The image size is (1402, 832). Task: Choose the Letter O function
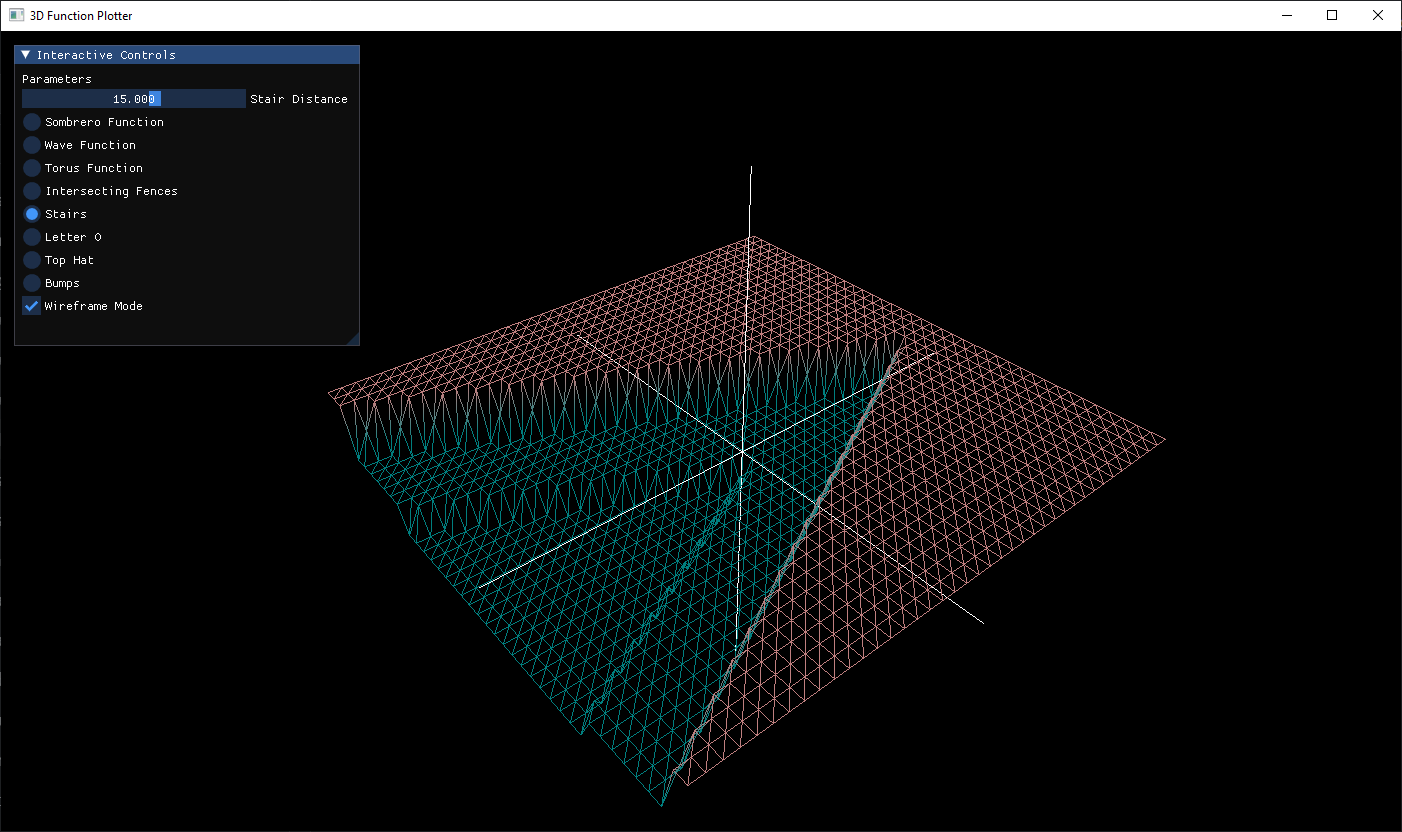tap(30, 236)
